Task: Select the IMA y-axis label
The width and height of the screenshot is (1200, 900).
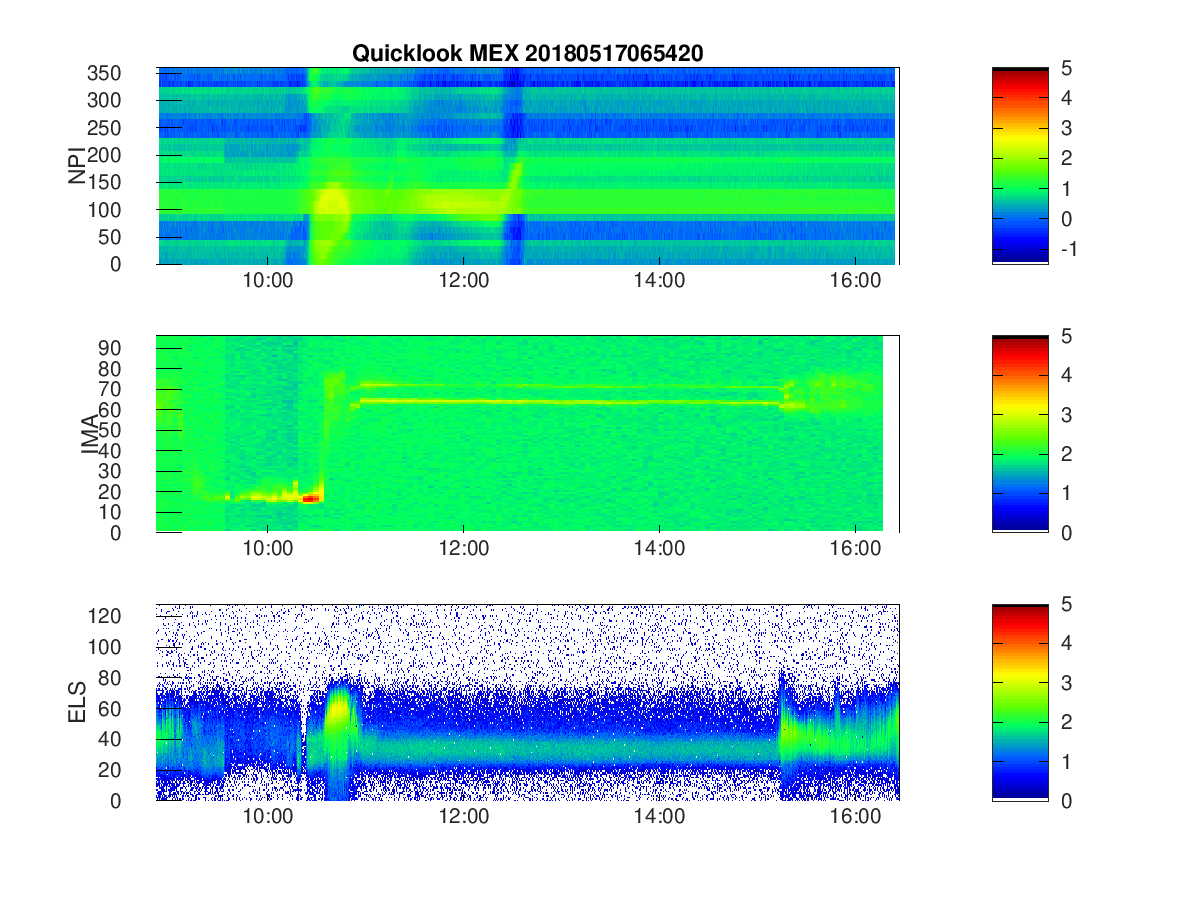Action: click(90, 434)
